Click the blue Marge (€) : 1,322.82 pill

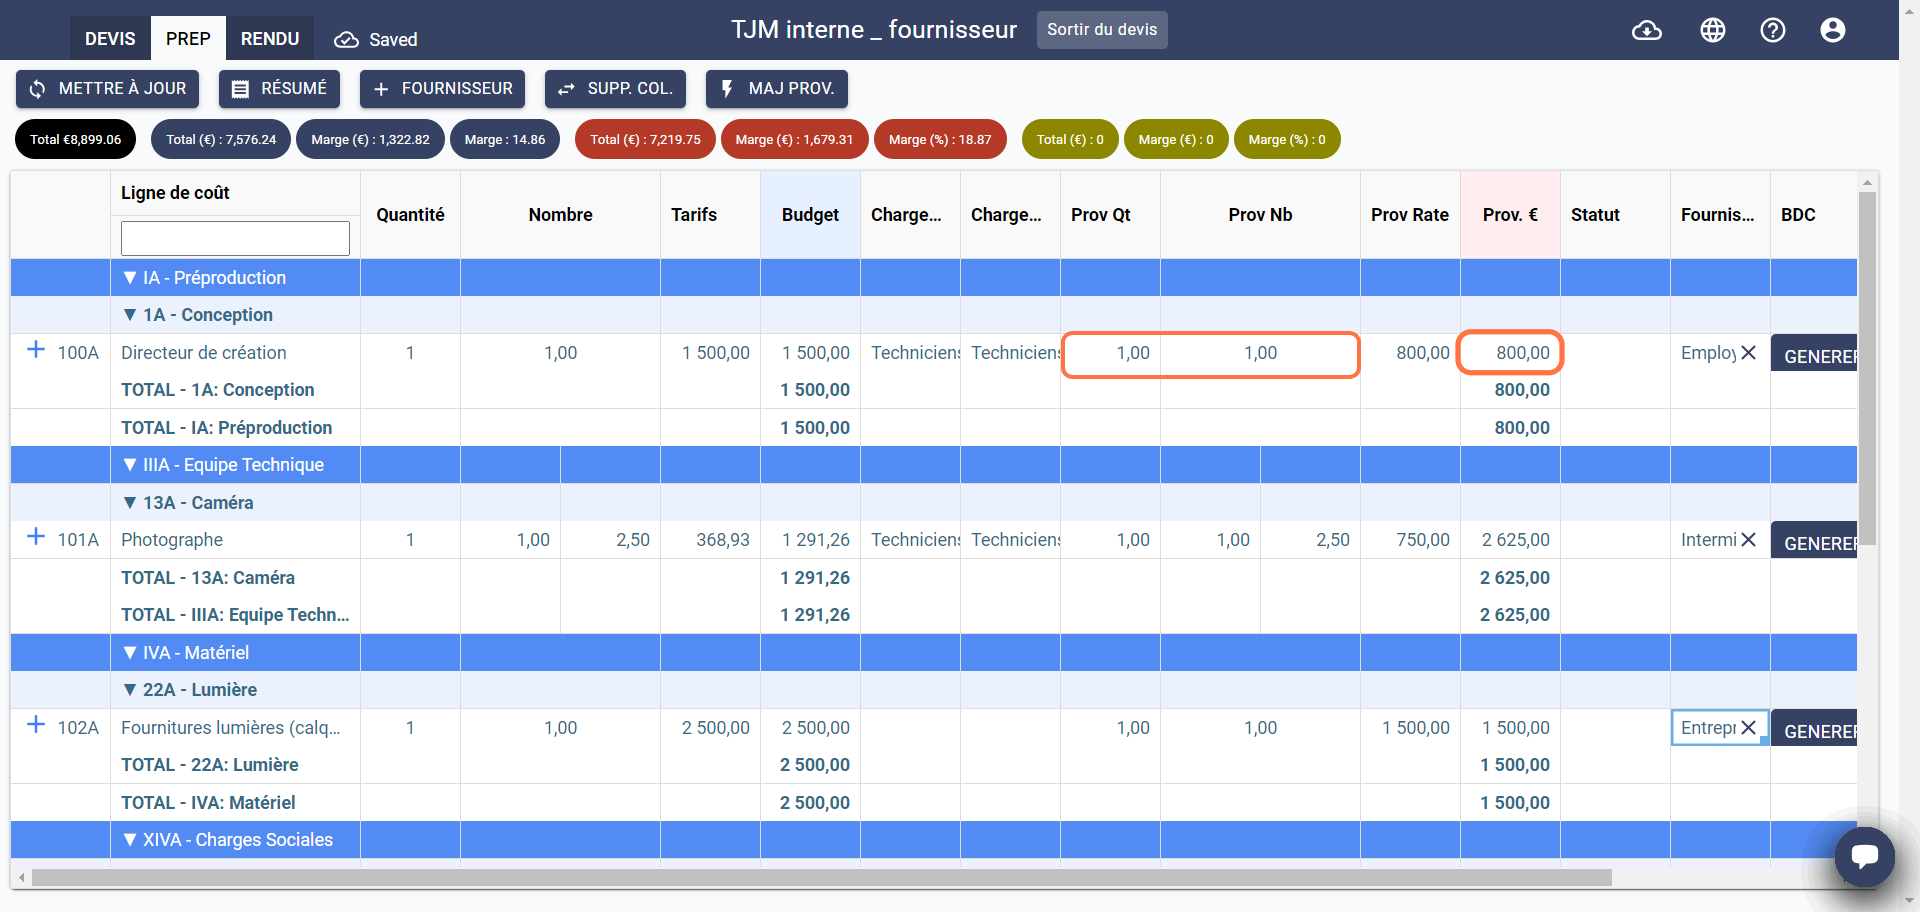370,139
